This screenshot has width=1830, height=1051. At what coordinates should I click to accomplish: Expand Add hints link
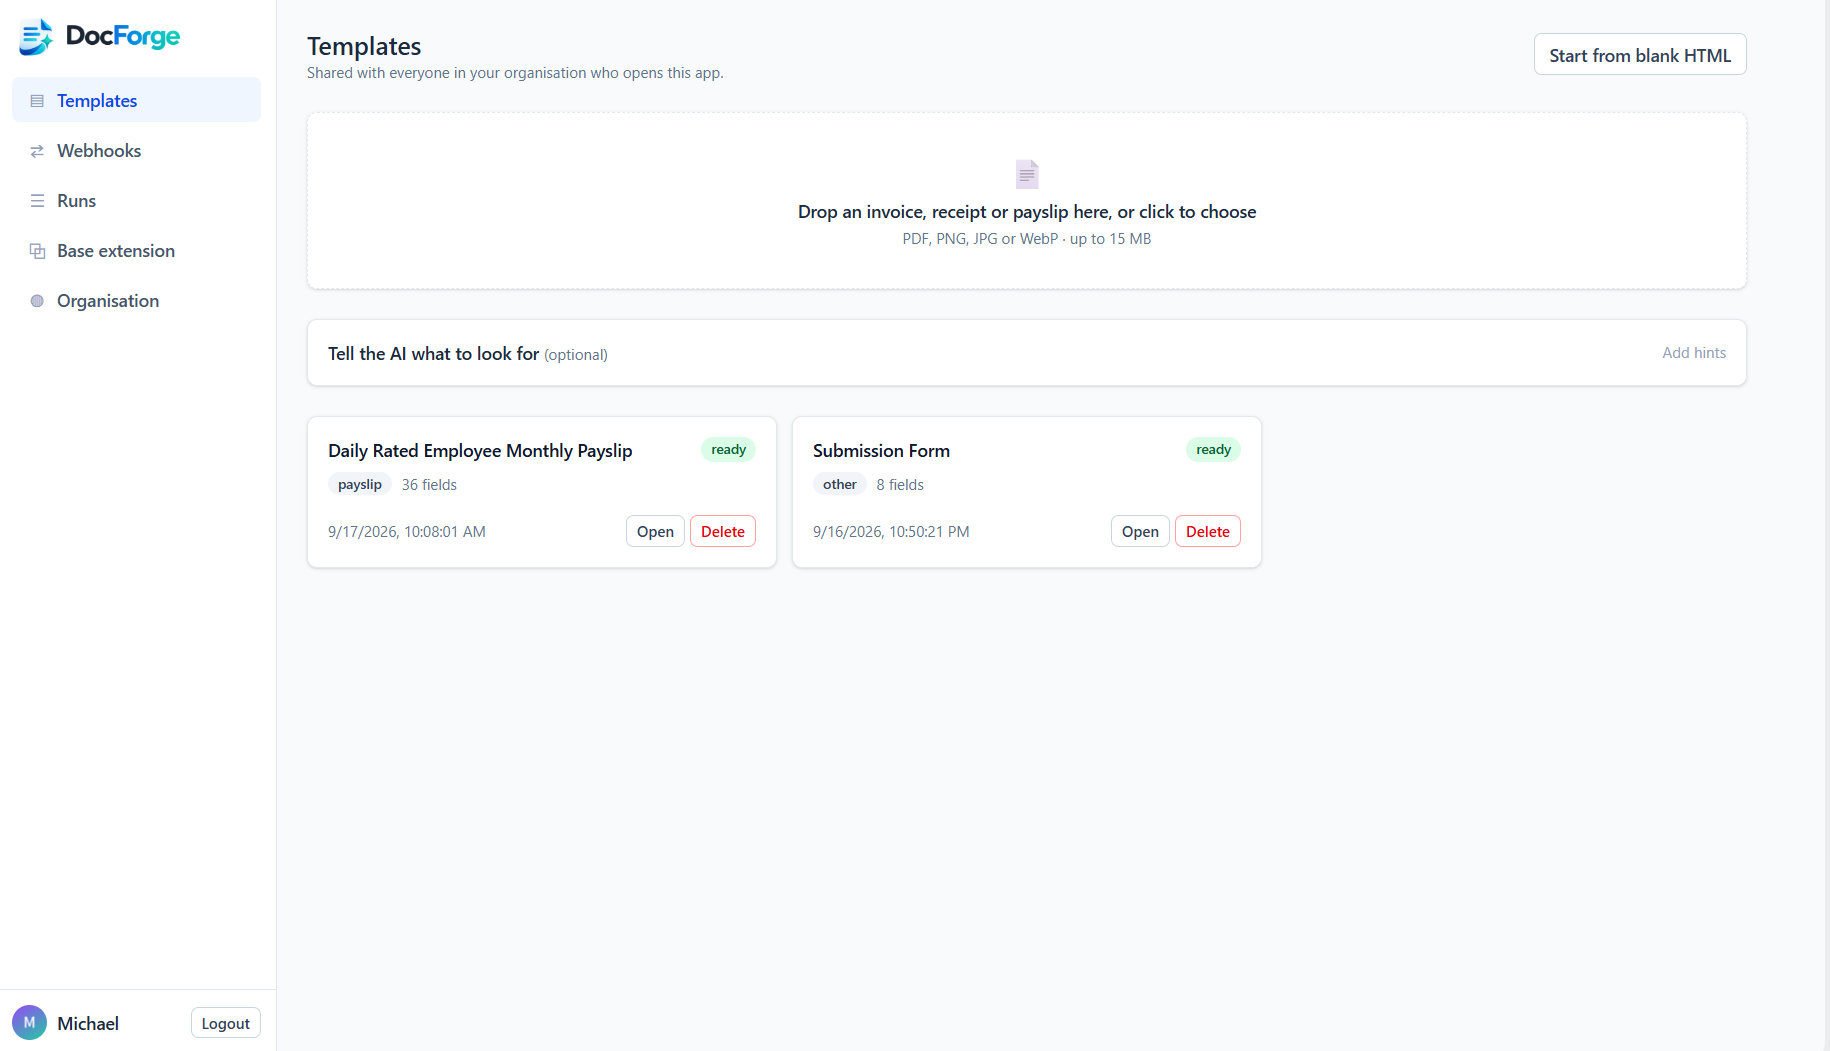coord(1694,352)
